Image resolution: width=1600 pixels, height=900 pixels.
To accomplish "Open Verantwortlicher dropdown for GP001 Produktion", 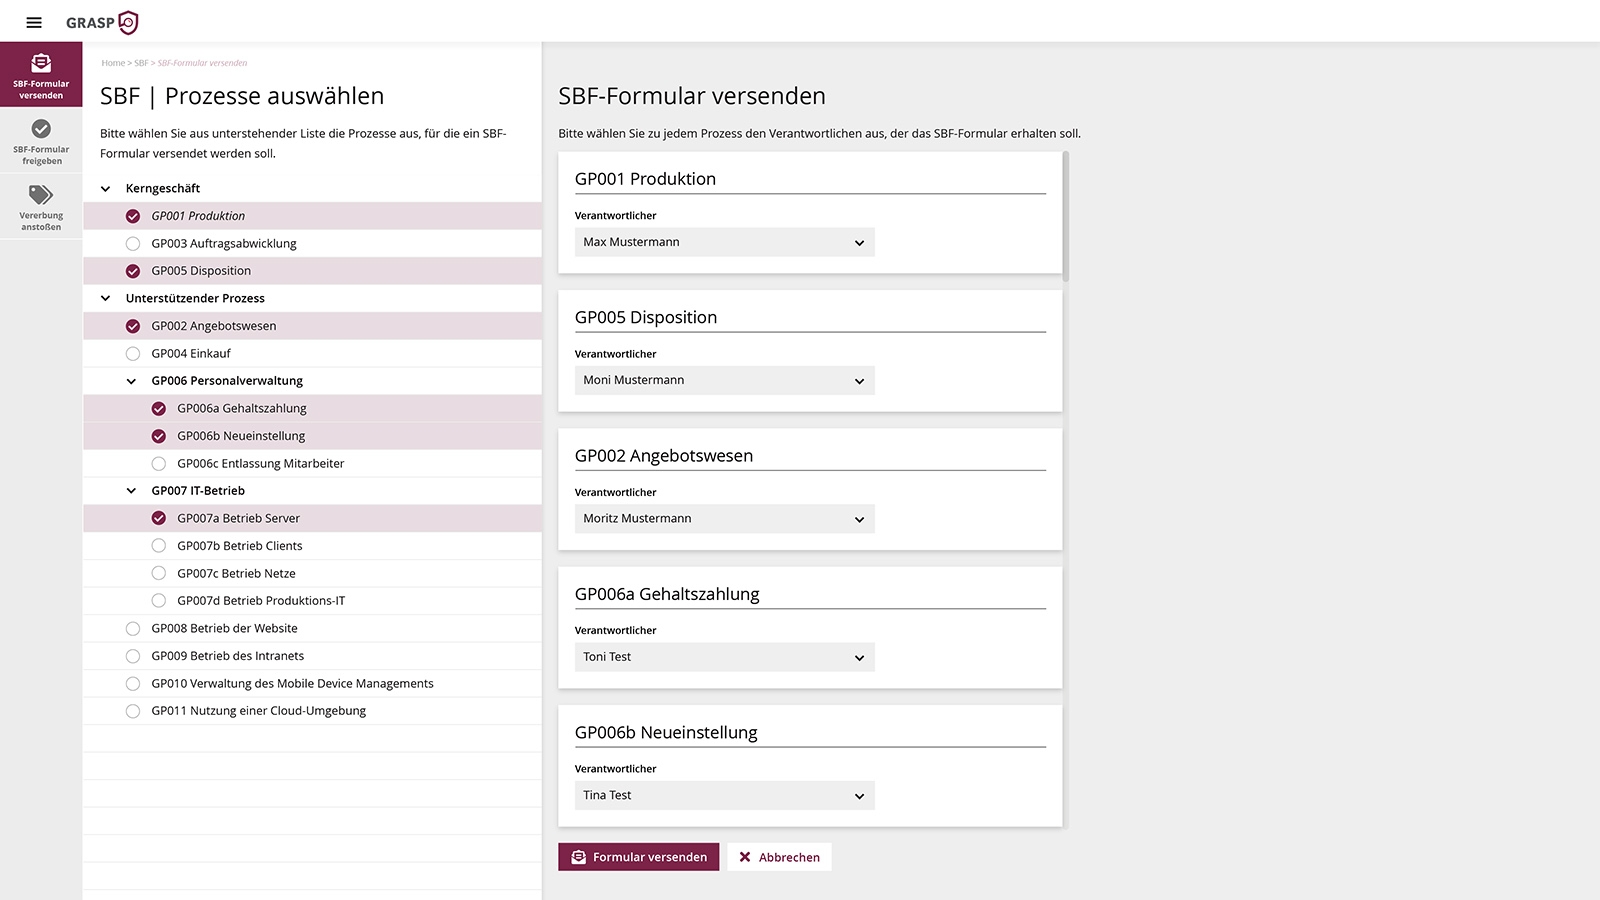I will tap(724, 242).
